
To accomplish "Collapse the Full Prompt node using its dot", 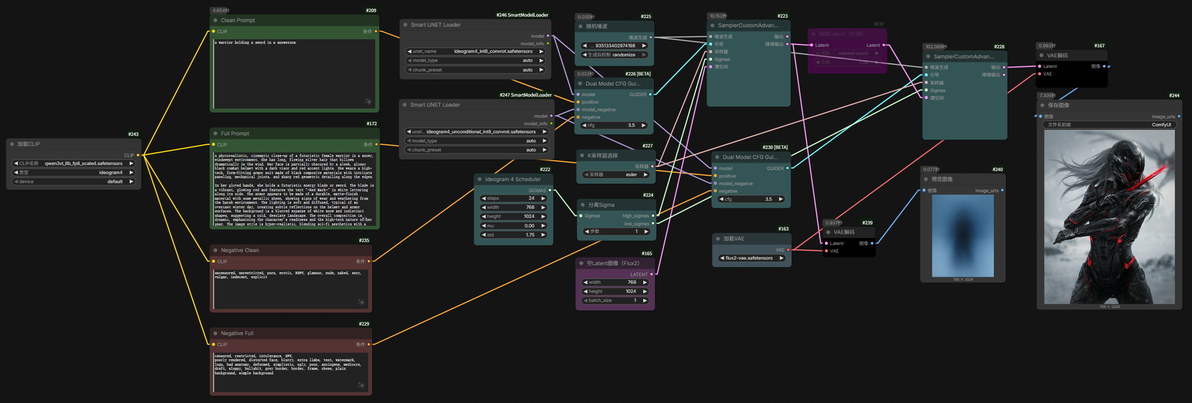I will 215,134.
